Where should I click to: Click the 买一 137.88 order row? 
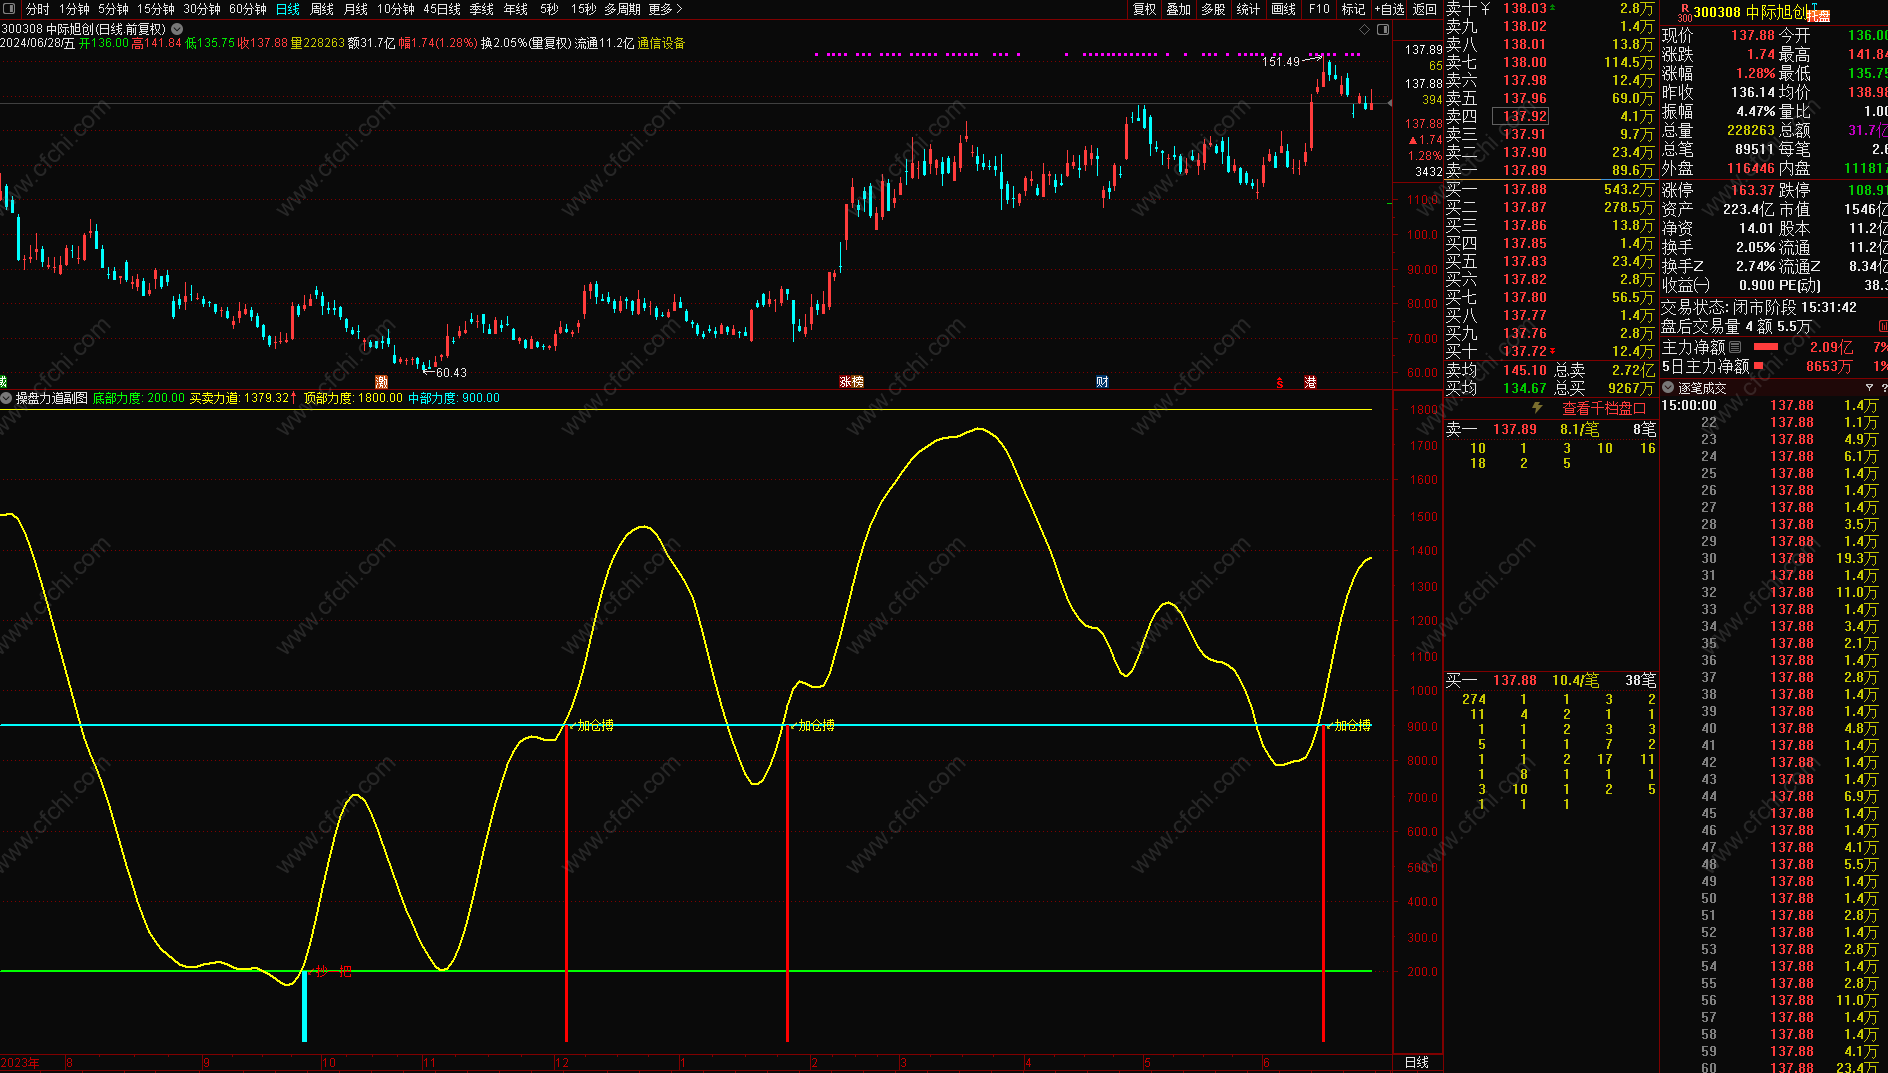pyautogui.click(x=1551, y=680)
